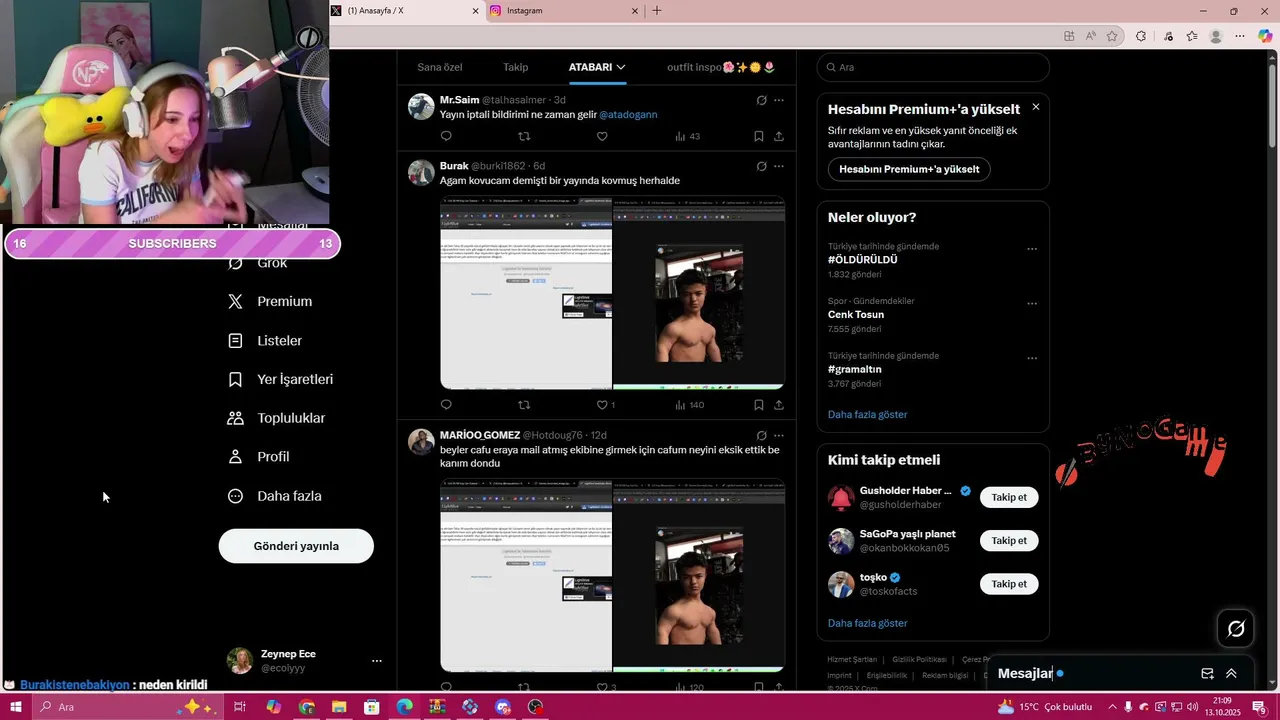Add page to favorites star icon
This screenshot has height=720, width=1280.
point(1112,36)
